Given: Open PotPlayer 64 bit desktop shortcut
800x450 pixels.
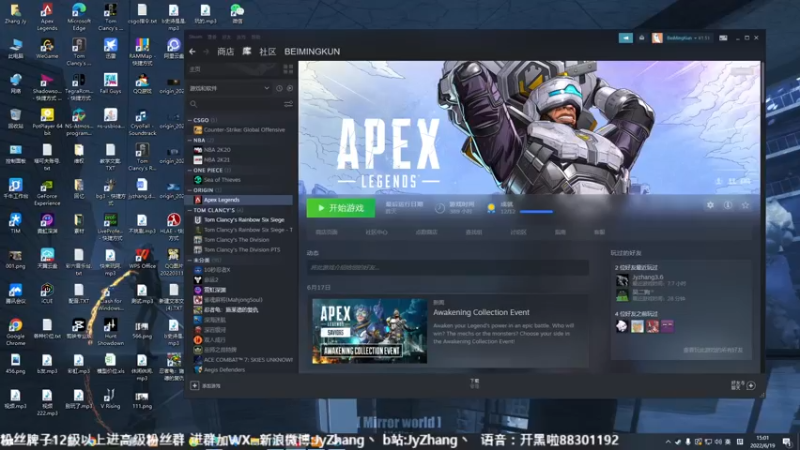Looking at the screenshot, I should coord(47,121).
